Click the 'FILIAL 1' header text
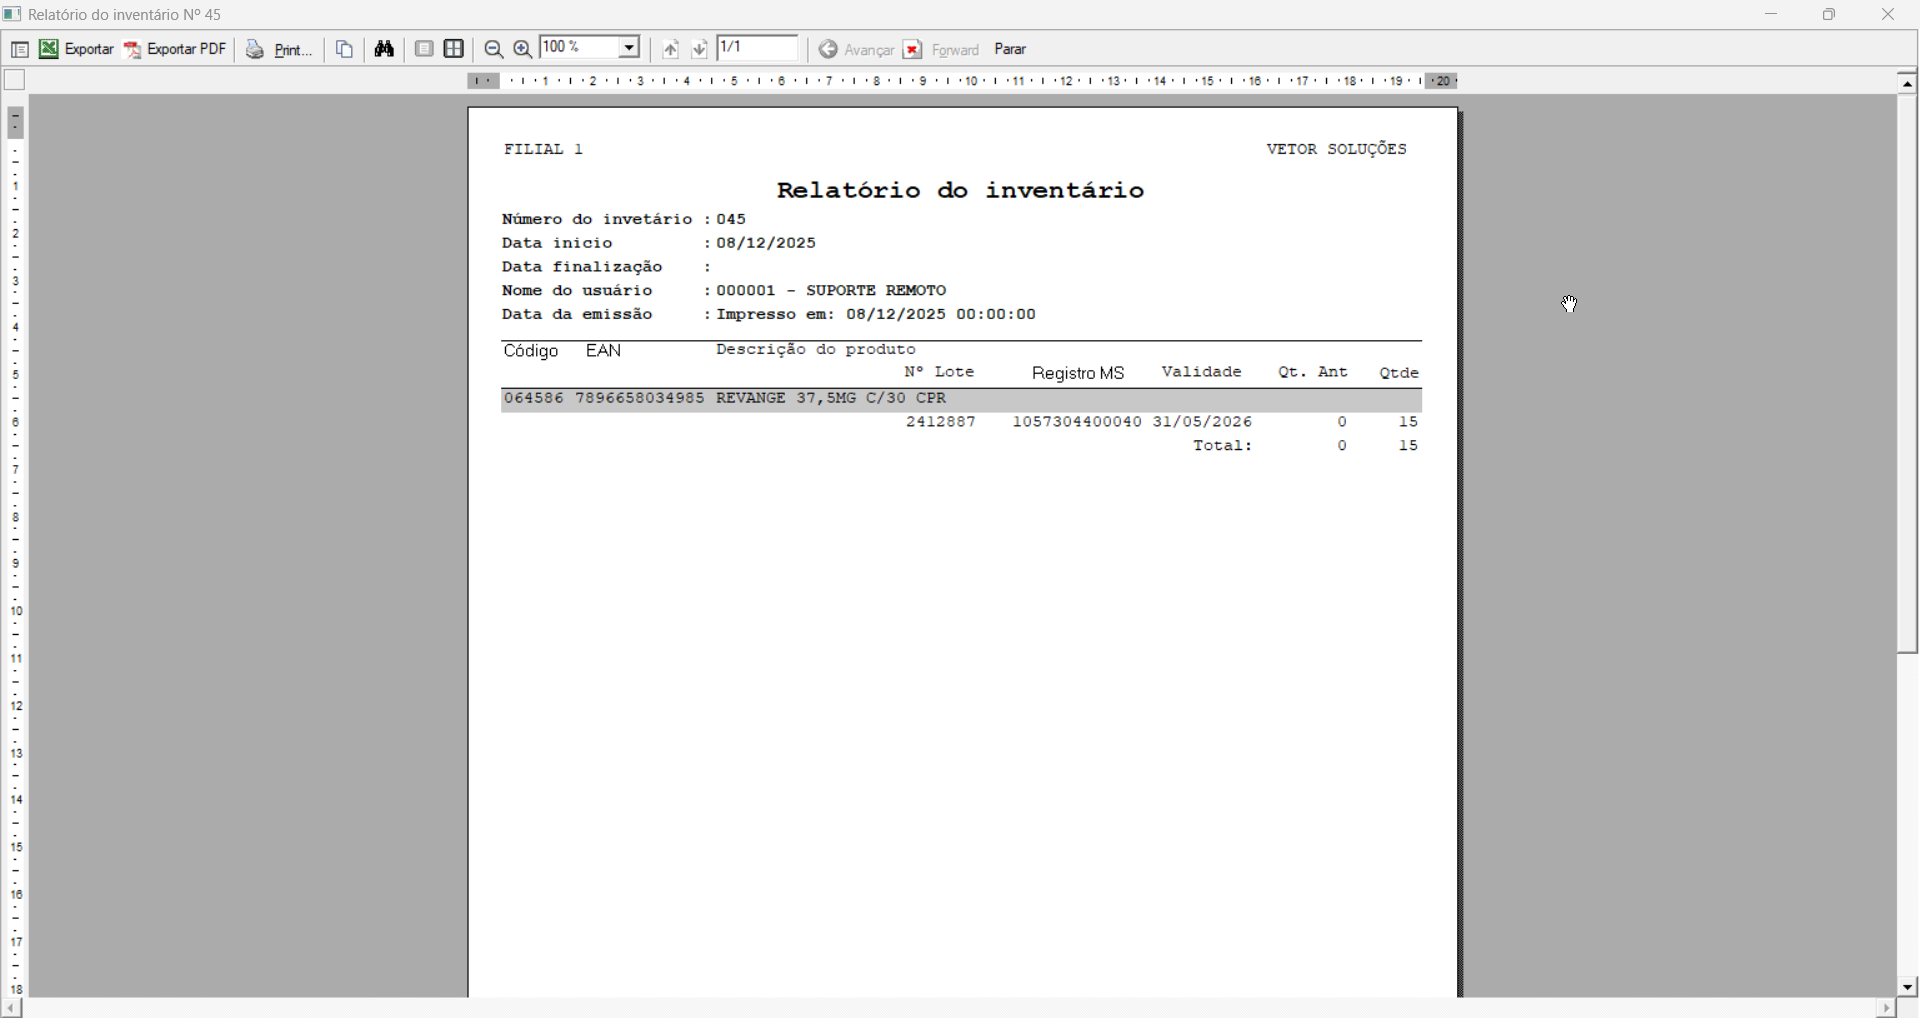This screenshot has height=1018, width=1920. pos(544,149)
